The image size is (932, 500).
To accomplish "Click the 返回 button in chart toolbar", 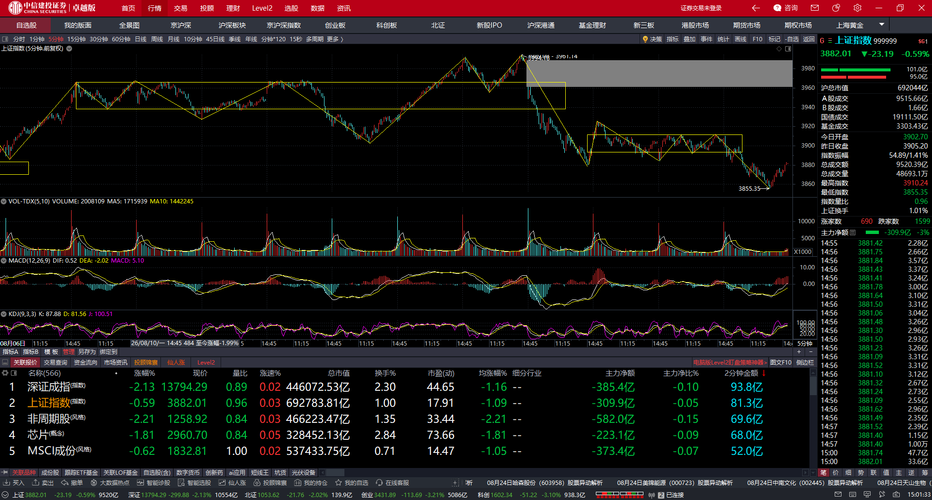I will click(808, 39).
